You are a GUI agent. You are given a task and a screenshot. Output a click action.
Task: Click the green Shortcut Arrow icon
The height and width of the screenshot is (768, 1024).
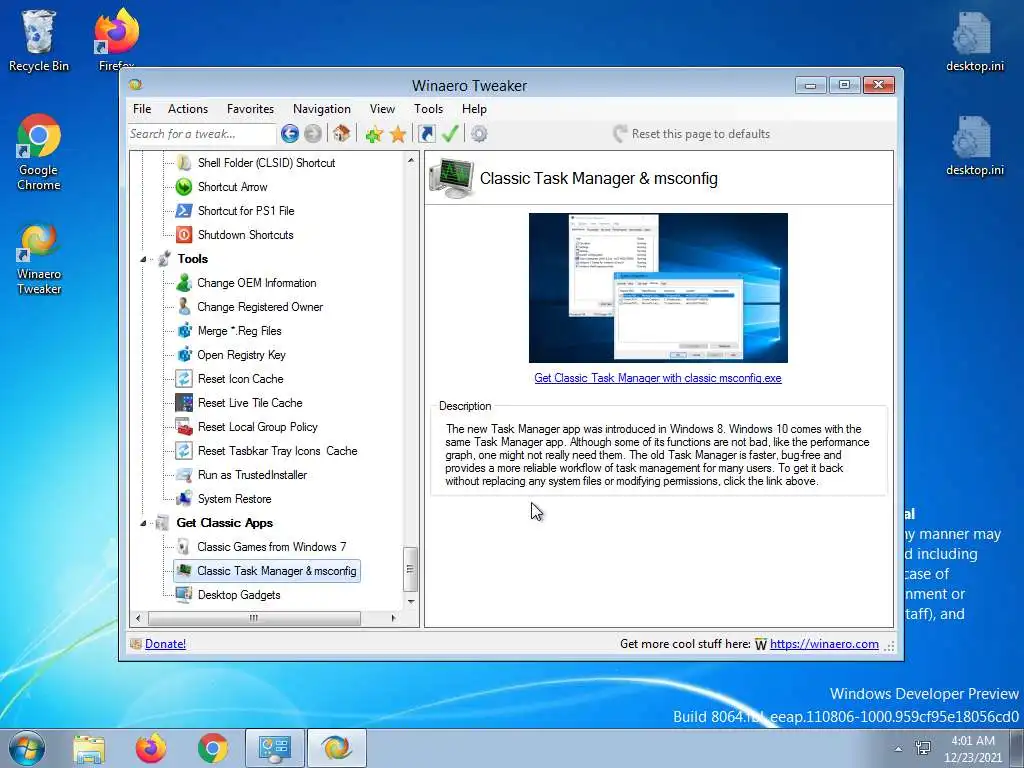[184, 187]
